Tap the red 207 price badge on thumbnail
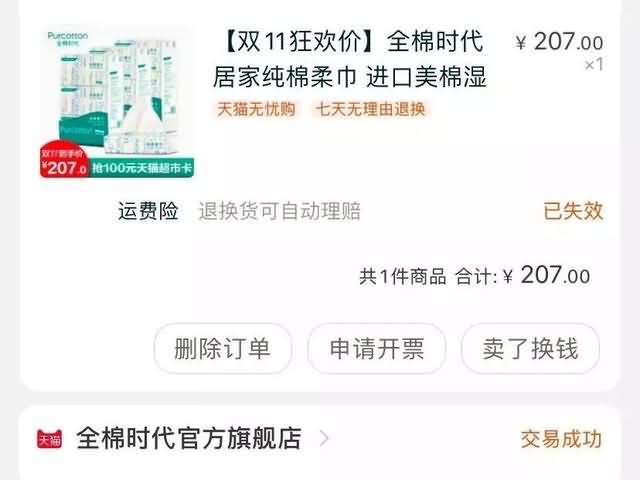 coord(64,160)
